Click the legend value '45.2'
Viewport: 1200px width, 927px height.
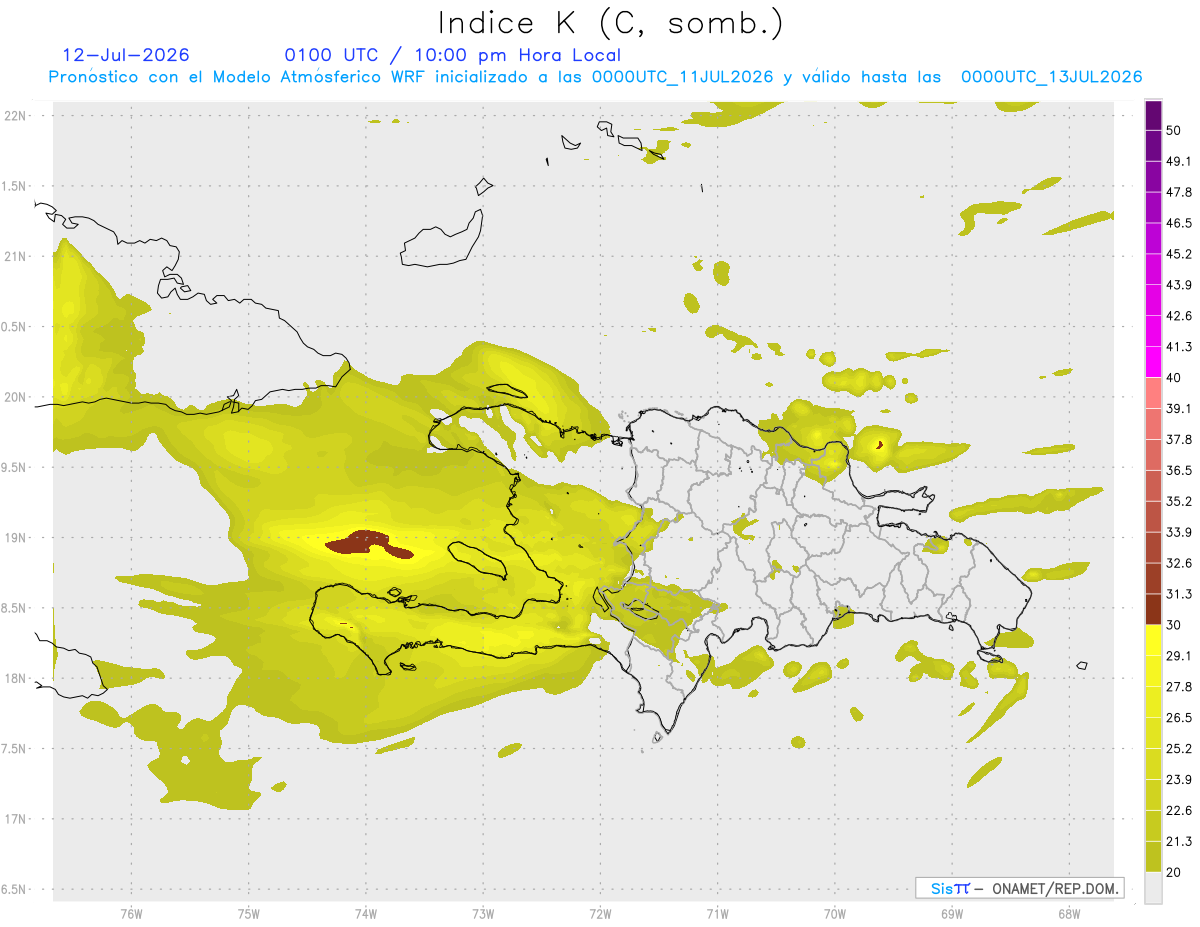pyautogui.click(x=1179, y=254)
